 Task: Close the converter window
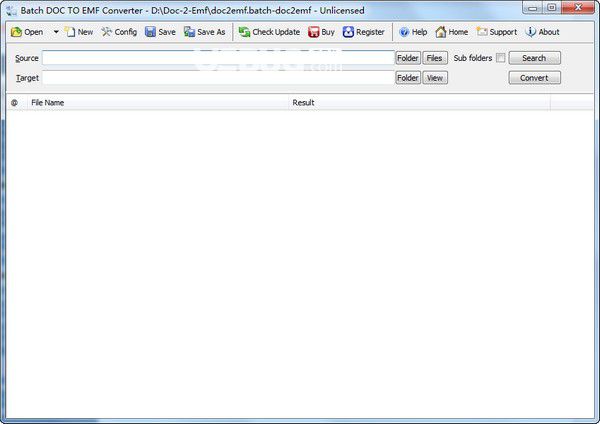pyautogui.click(x=578, y=8)
